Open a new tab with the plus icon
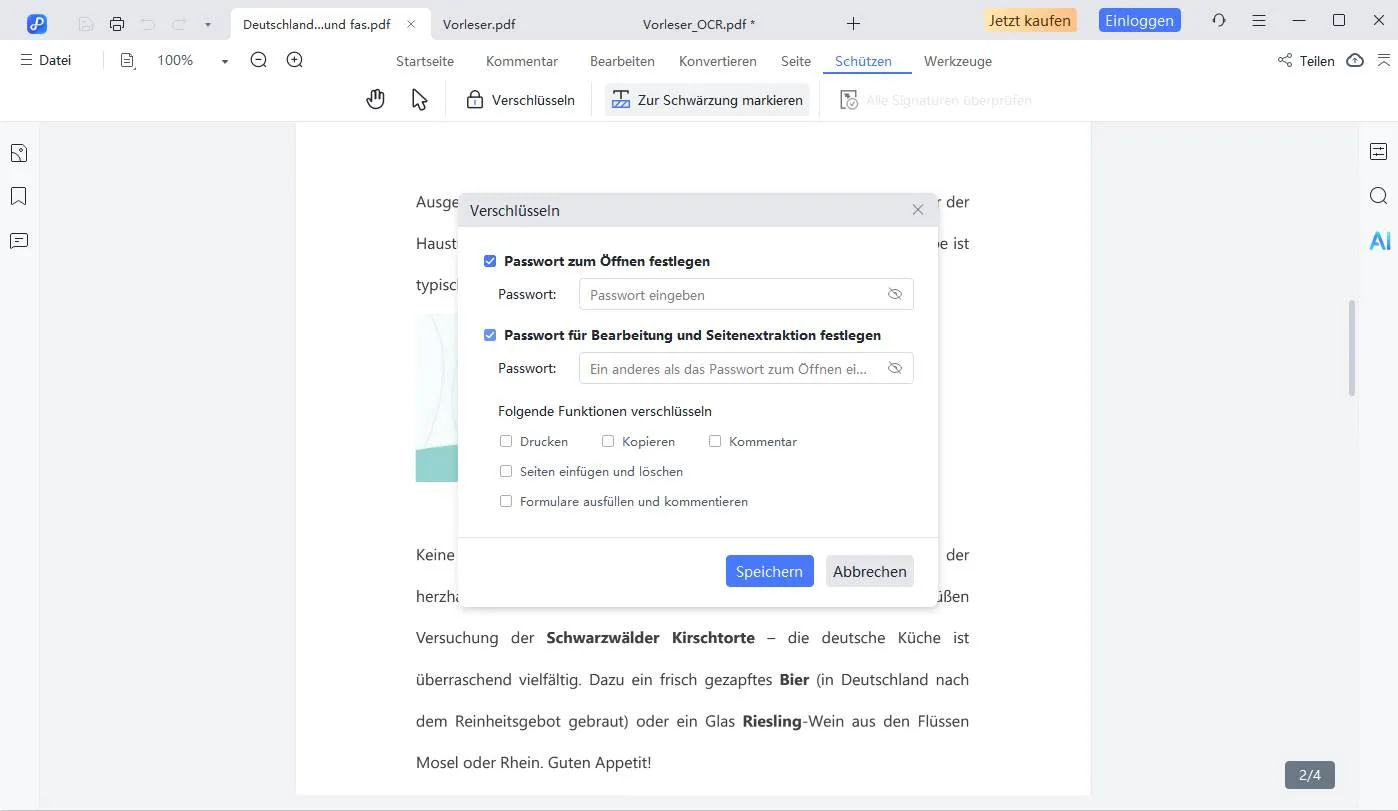 point(853,23)
